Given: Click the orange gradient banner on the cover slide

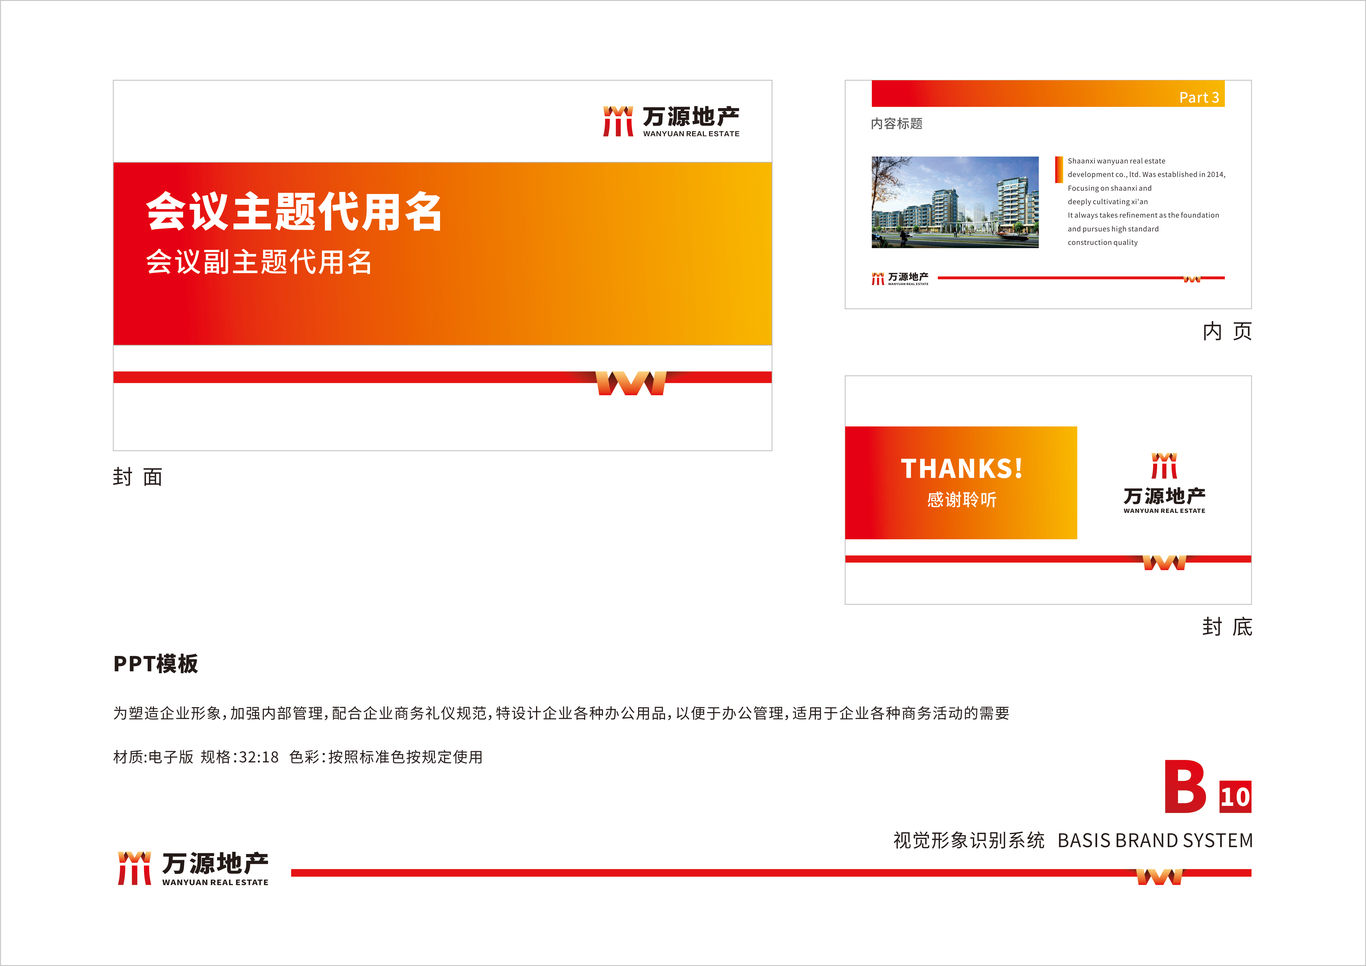Looking at the screenshot, I should pos(443,254).
